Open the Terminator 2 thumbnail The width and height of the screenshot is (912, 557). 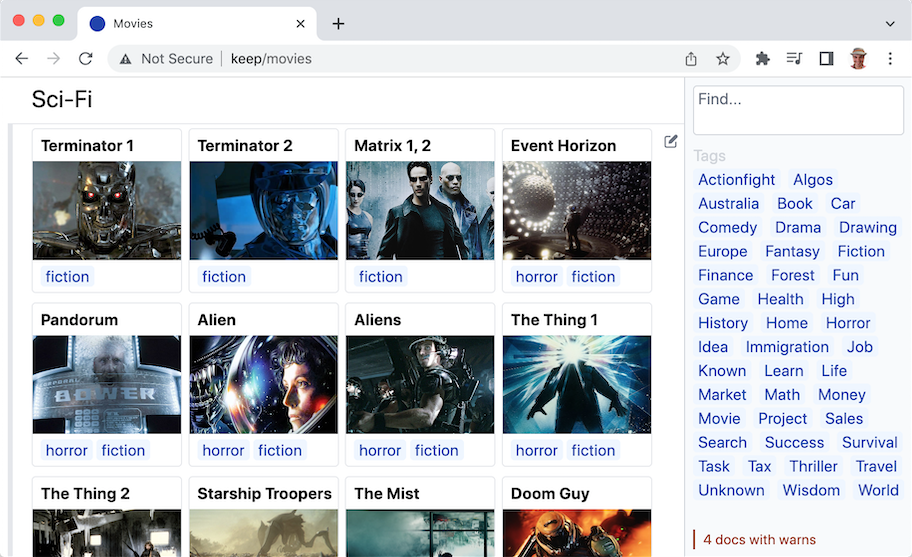pyautogui.click(x=263, y=210)
